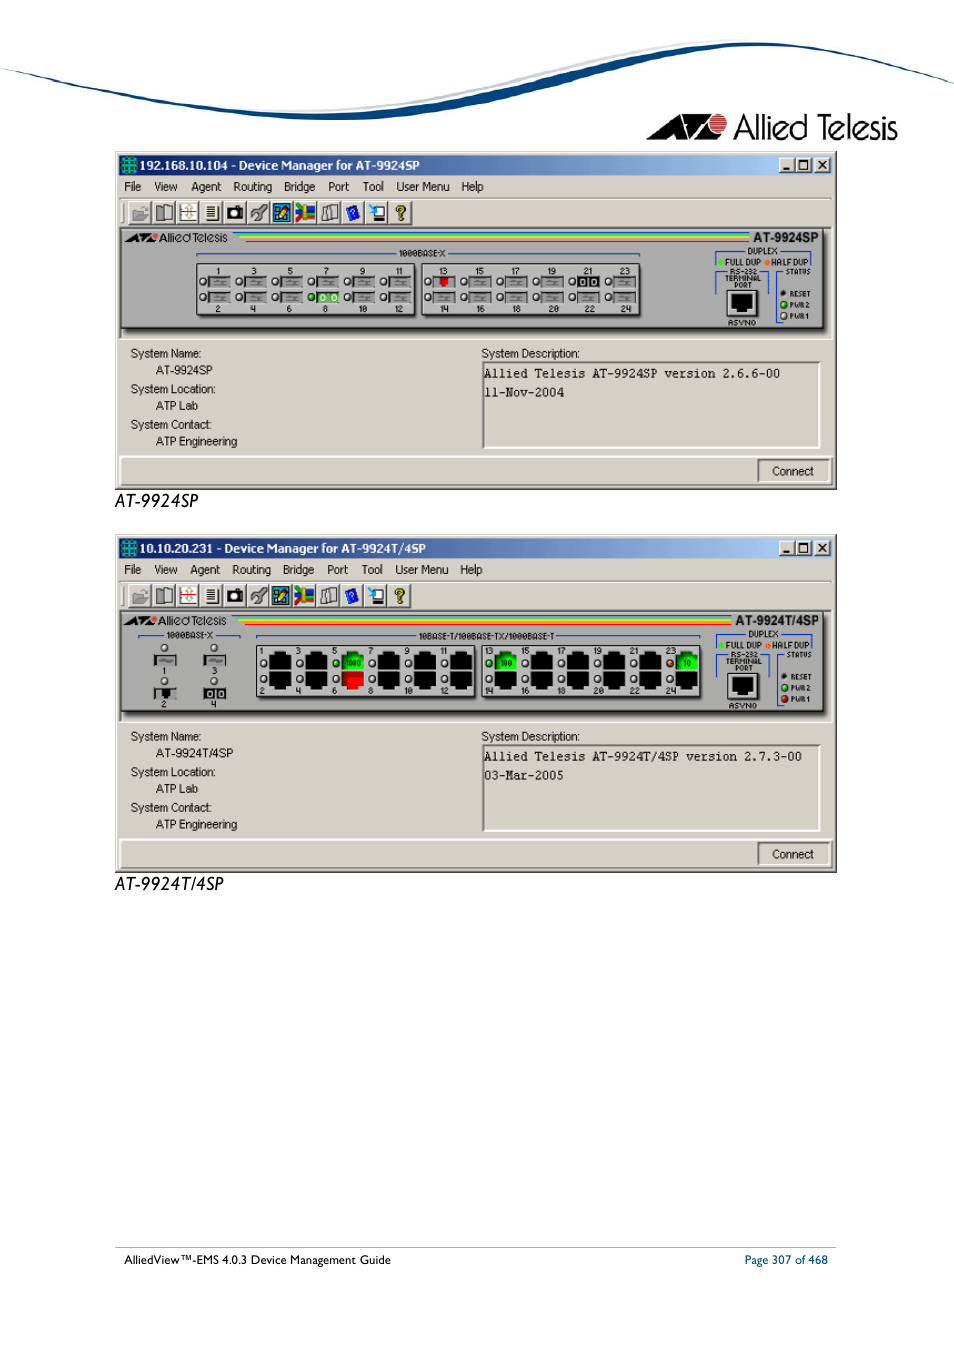Click Connect button in AT-9924SP window
The width and height of the screenshot is (954, 1351).
point(793,471)
